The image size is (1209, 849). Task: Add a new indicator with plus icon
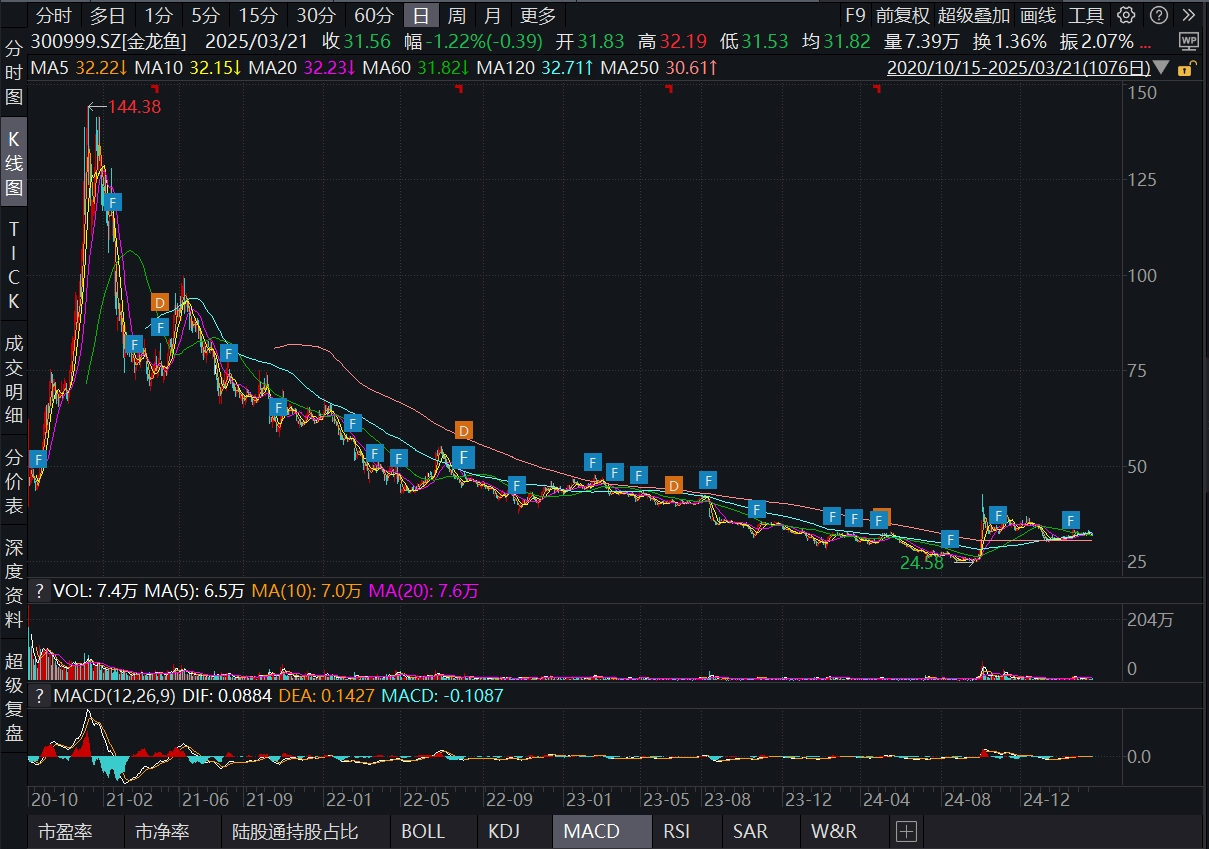[906, 831]
